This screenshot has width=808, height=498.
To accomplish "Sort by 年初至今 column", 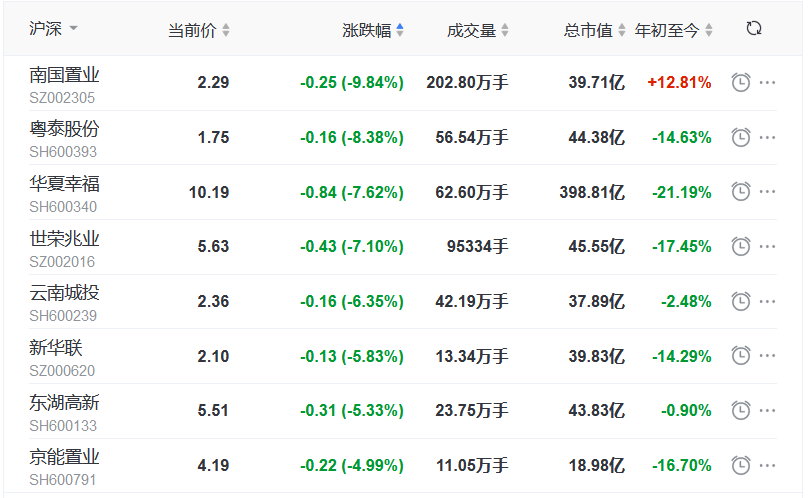I will click(674, 30).
